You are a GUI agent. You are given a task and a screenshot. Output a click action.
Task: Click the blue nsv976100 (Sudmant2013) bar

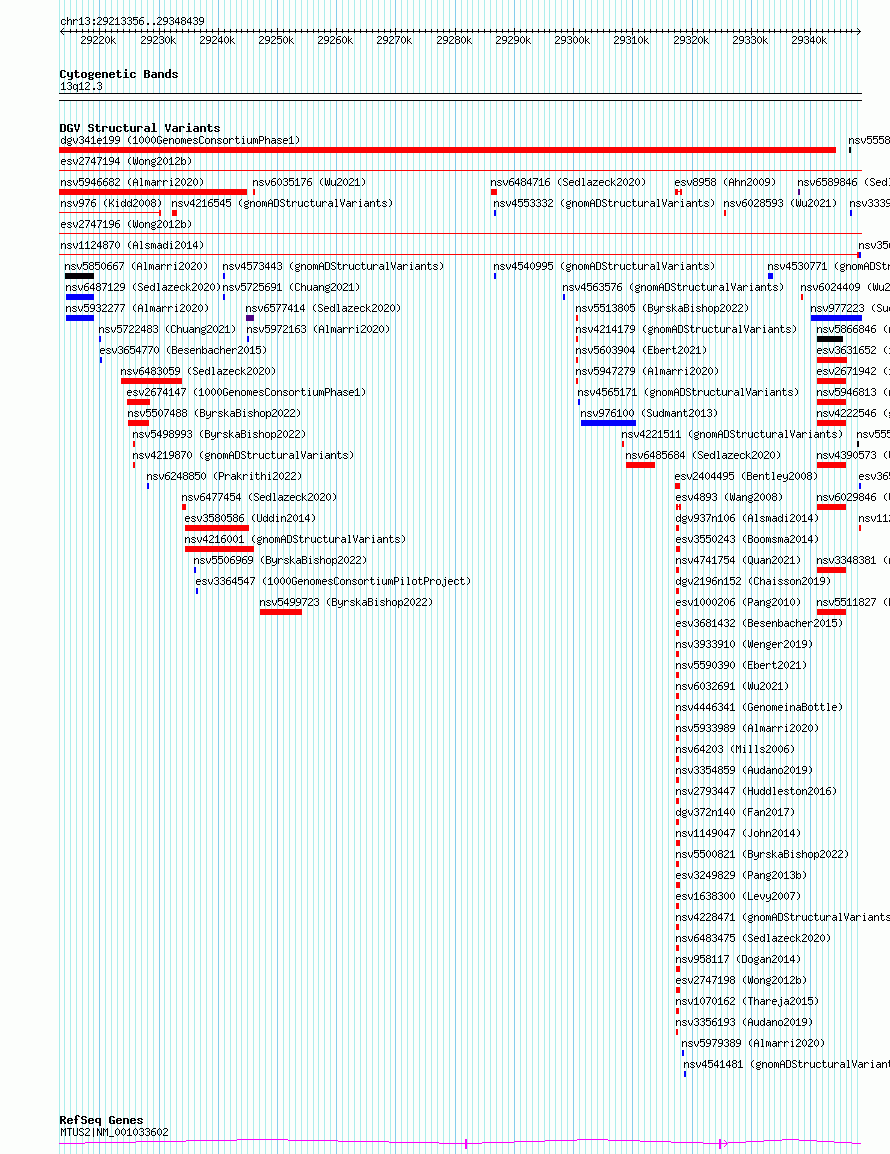(x=608, y=423)
